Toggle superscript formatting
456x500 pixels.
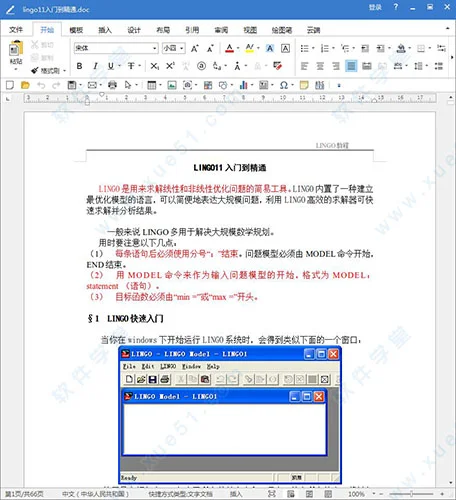(170, 66)
